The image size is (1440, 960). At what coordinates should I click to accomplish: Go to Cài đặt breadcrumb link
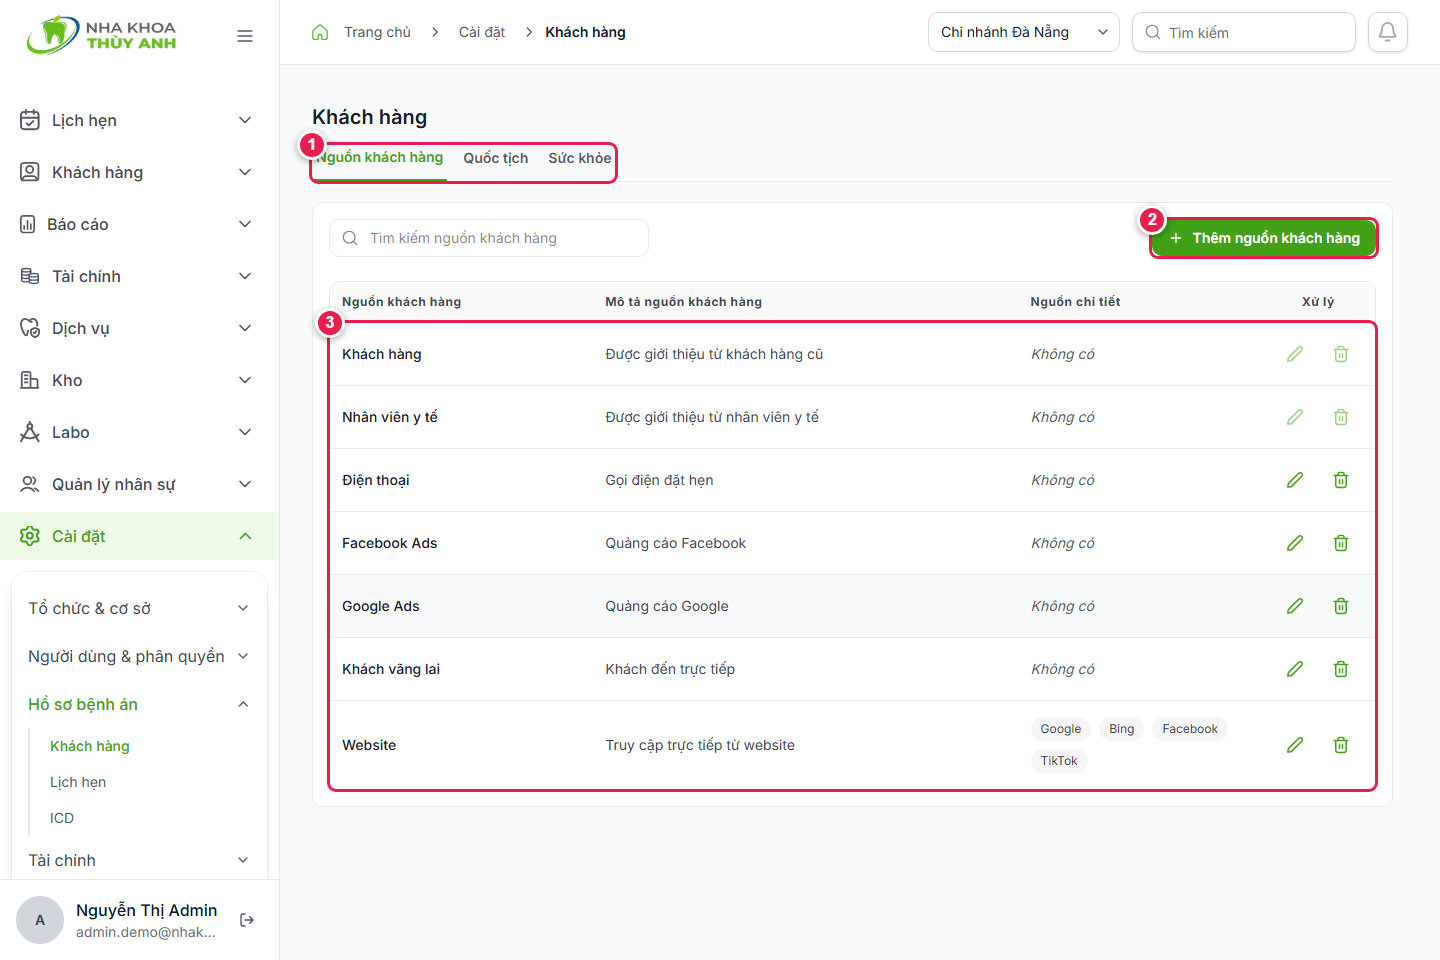pos(482,32)
